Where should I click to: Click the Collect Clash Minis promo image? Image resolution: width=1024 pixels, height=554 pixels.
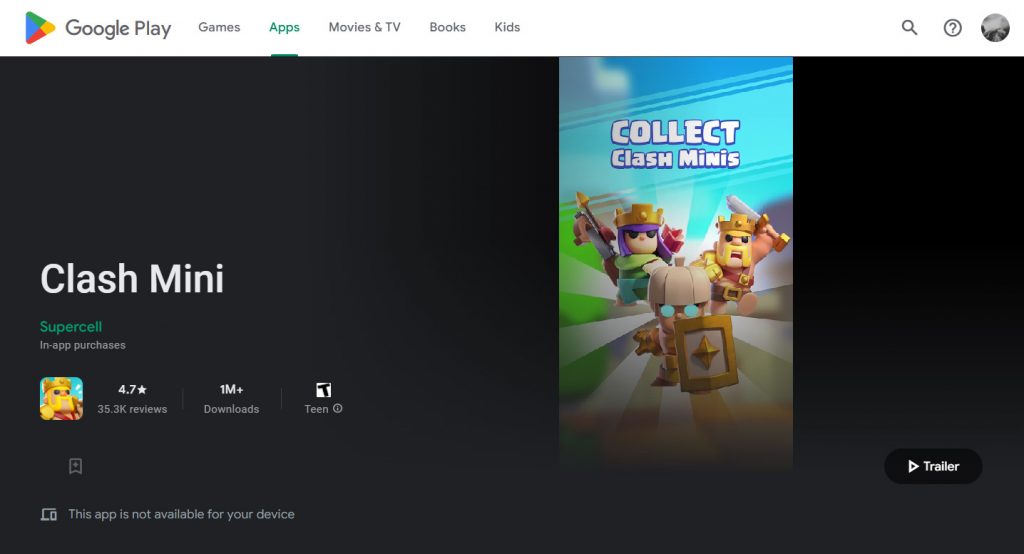tap(676, 262)
